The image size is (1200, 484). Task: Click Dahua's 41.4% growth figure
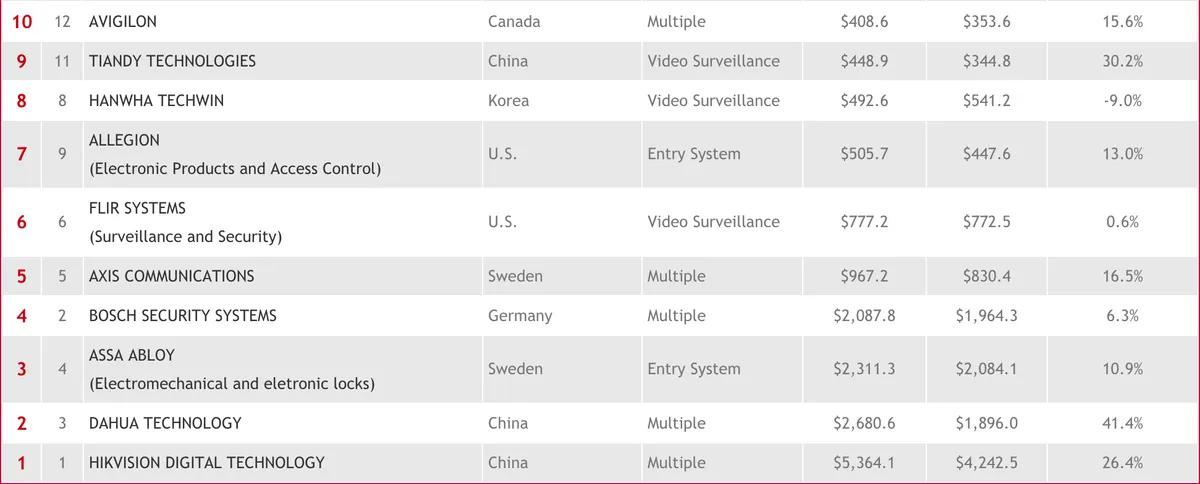(1122, 423)
